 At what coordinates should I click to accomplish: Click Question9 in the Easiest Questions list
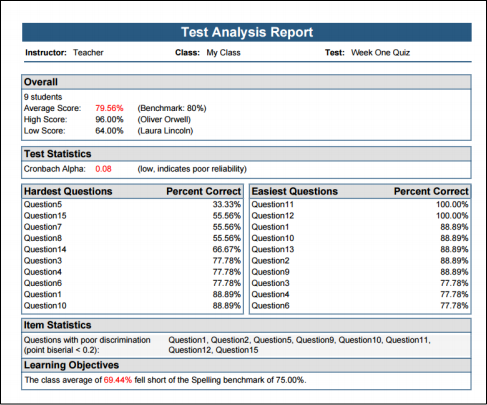tap(270, 272)
